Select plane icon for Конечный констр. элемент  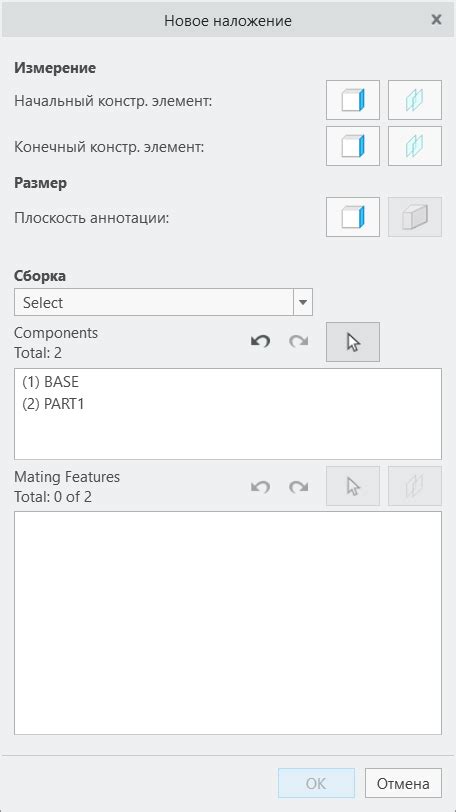point(415,146)
